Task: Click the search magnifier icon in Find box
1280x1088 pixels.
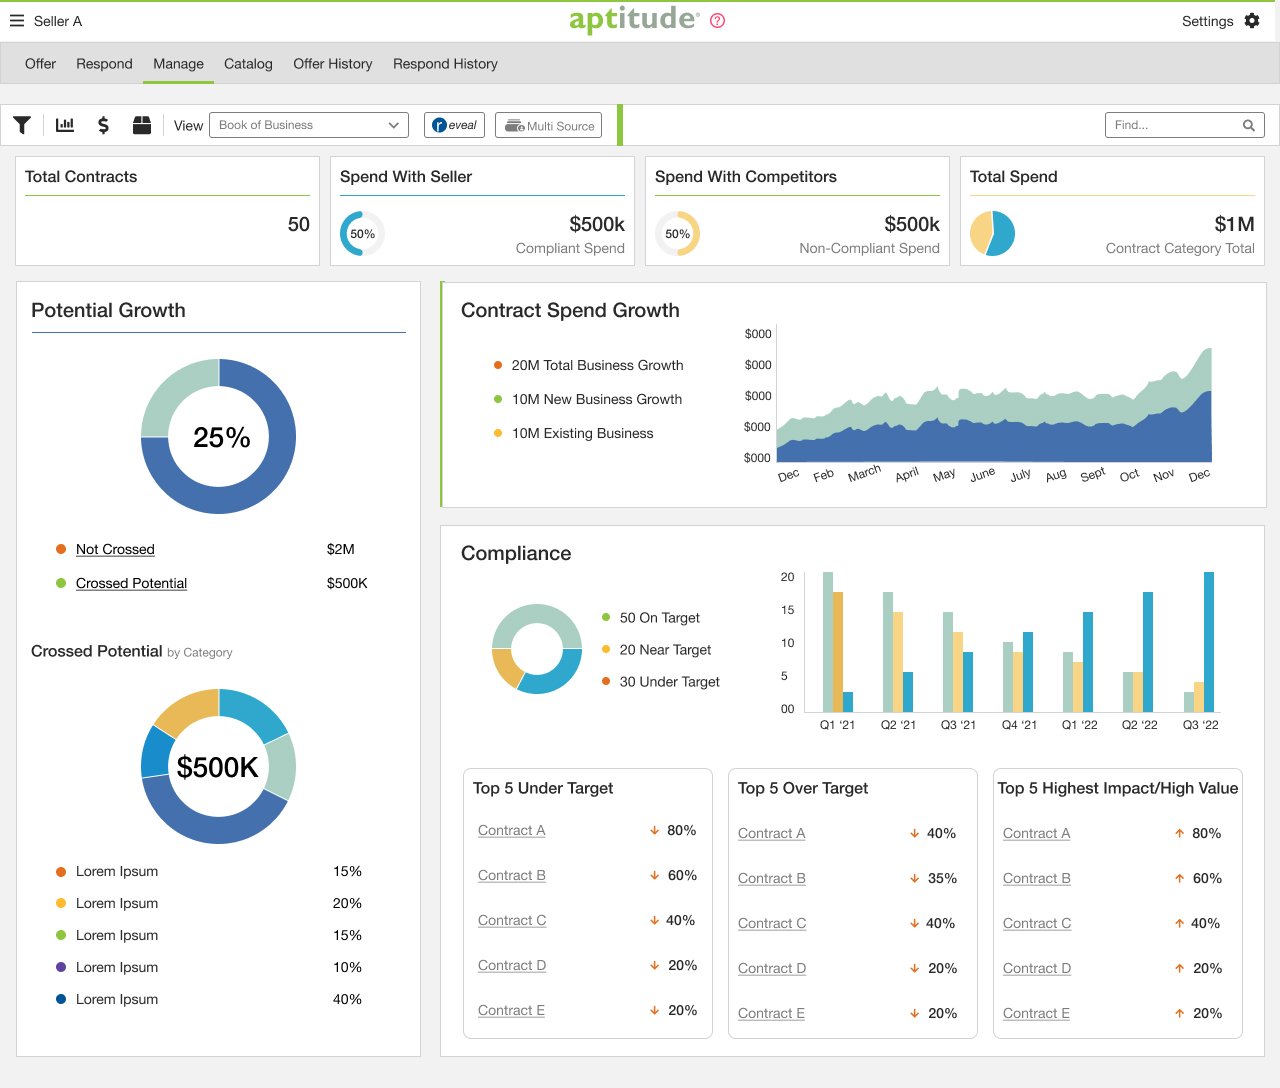Action: click(1249, 125)
